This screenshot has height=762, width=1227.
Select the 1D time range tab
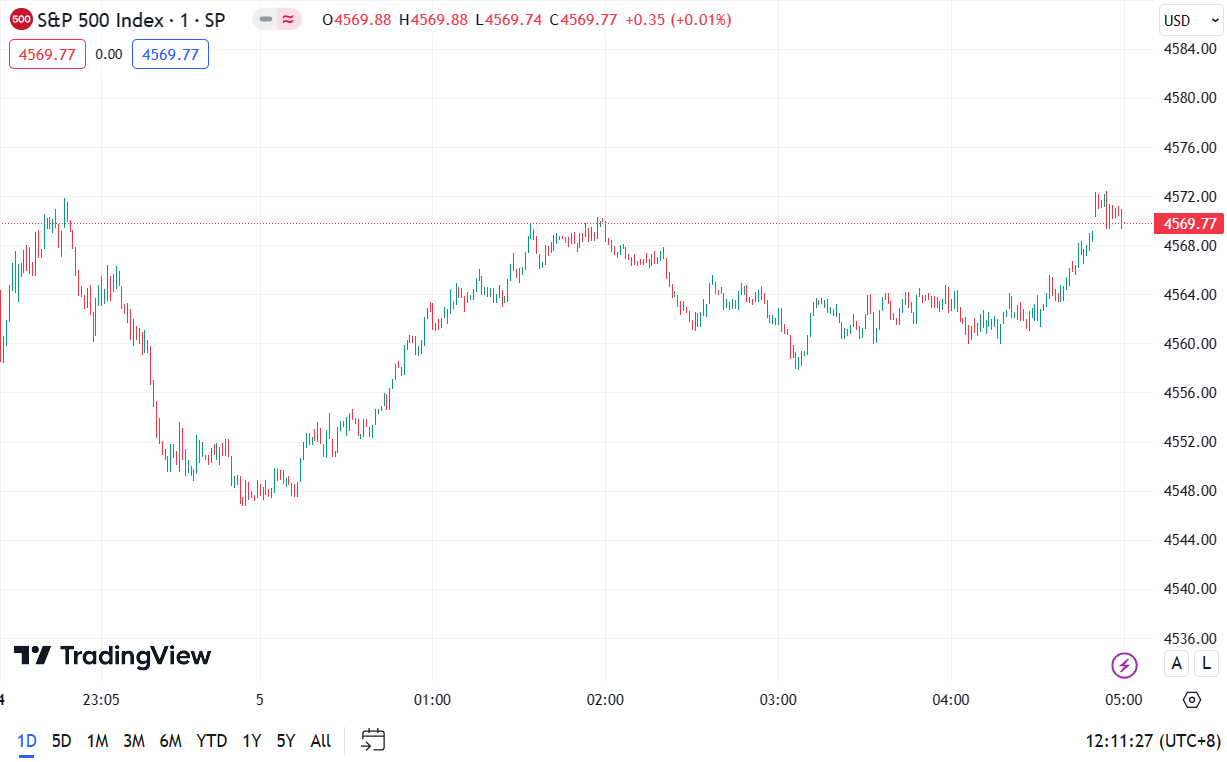point(27,741)
